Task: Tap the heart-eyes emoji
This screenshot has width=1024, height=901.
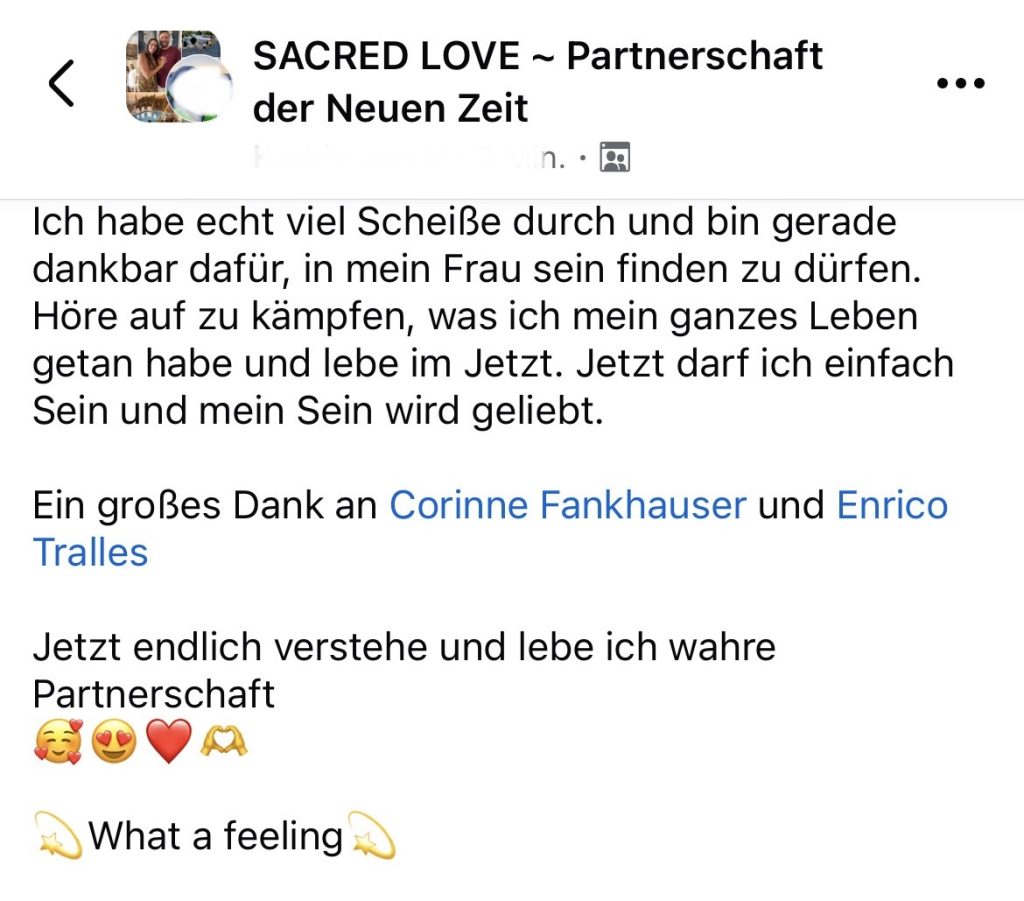Action: (x=114, y=742)
